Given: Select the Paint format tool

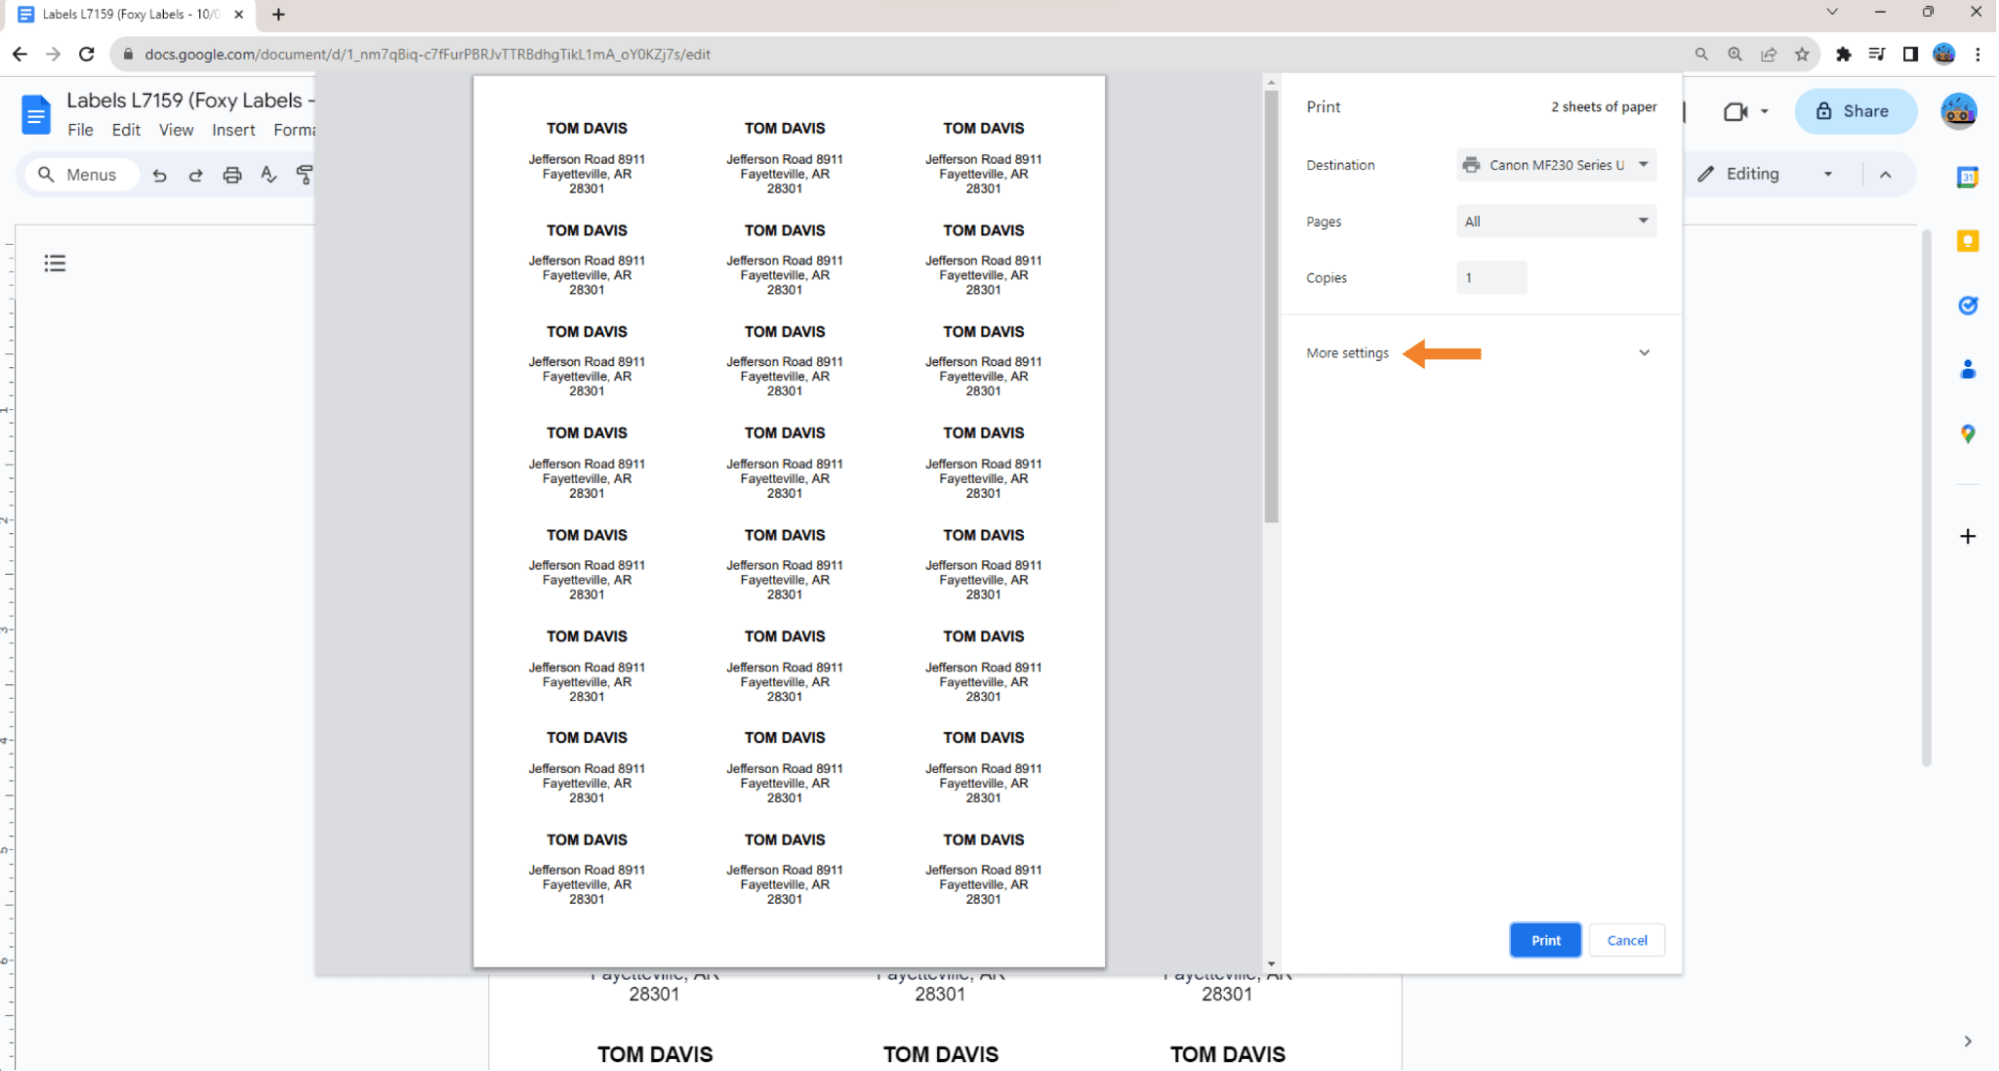Looking at the screenshot, I should tap(304, 174).
